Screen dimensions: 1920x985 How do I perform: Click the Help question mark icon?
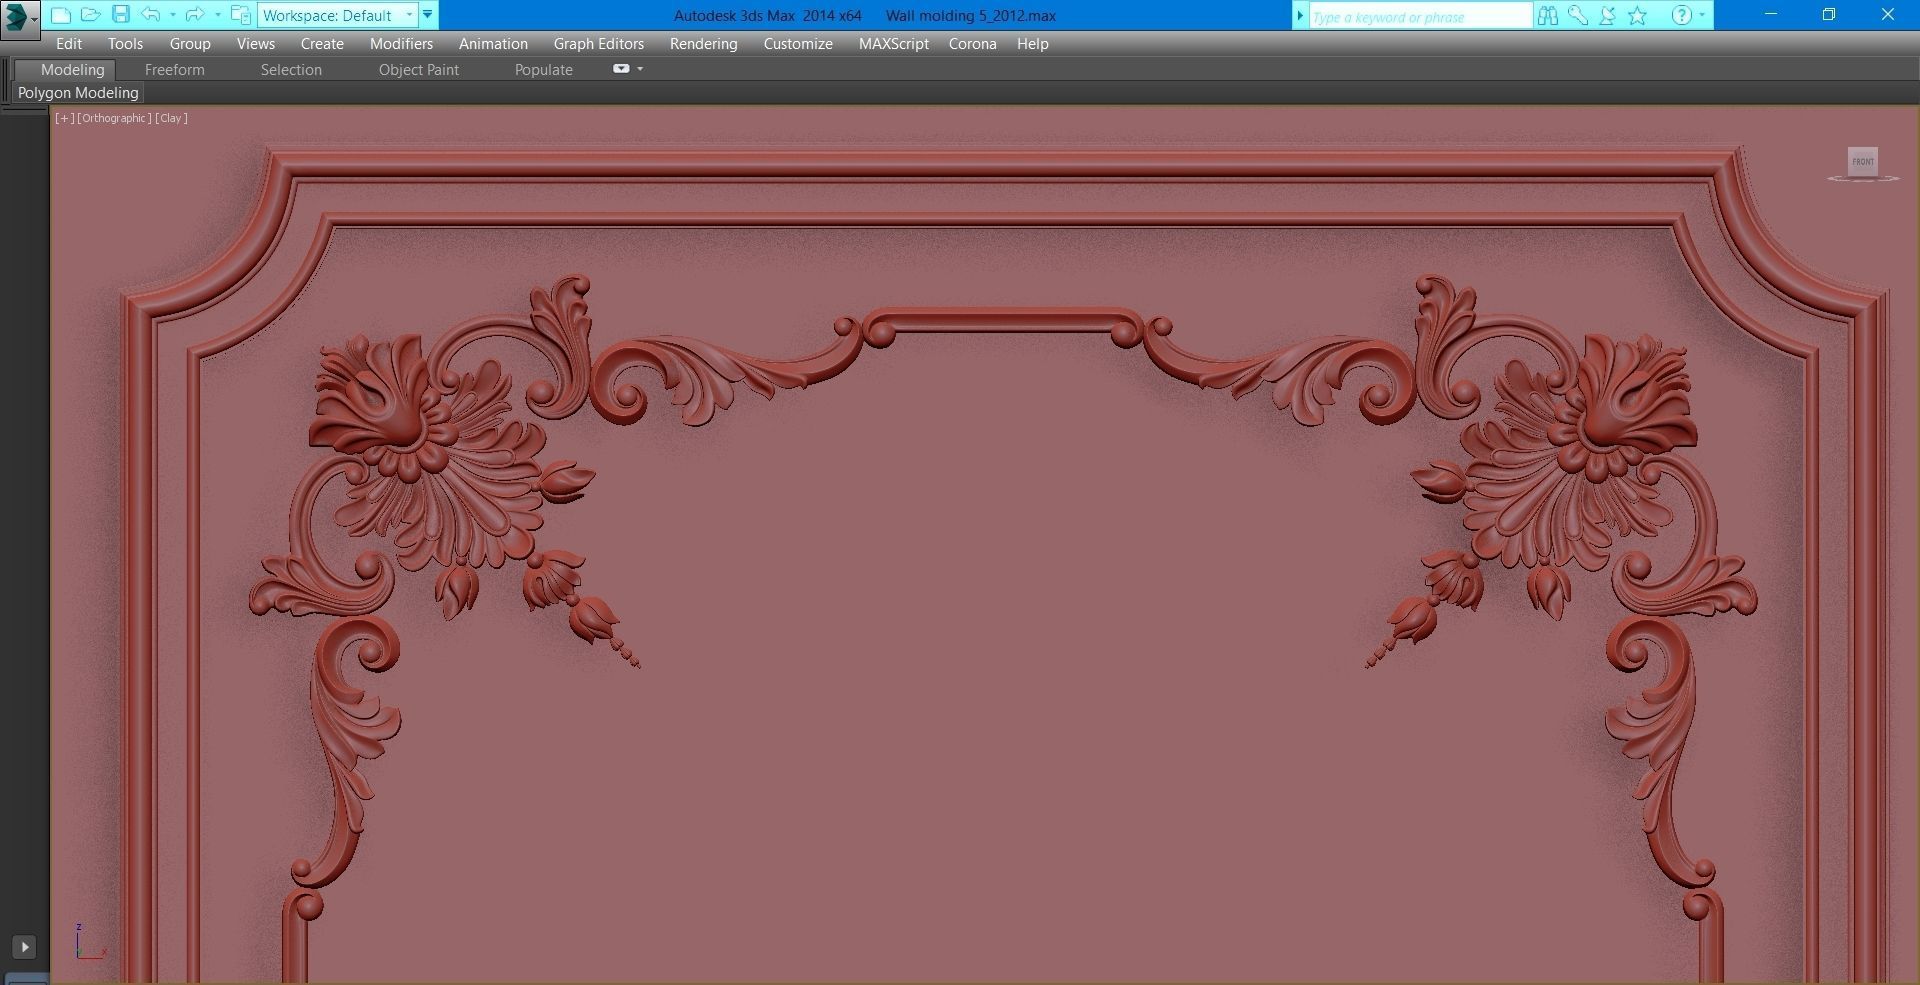coord(1682,15)
